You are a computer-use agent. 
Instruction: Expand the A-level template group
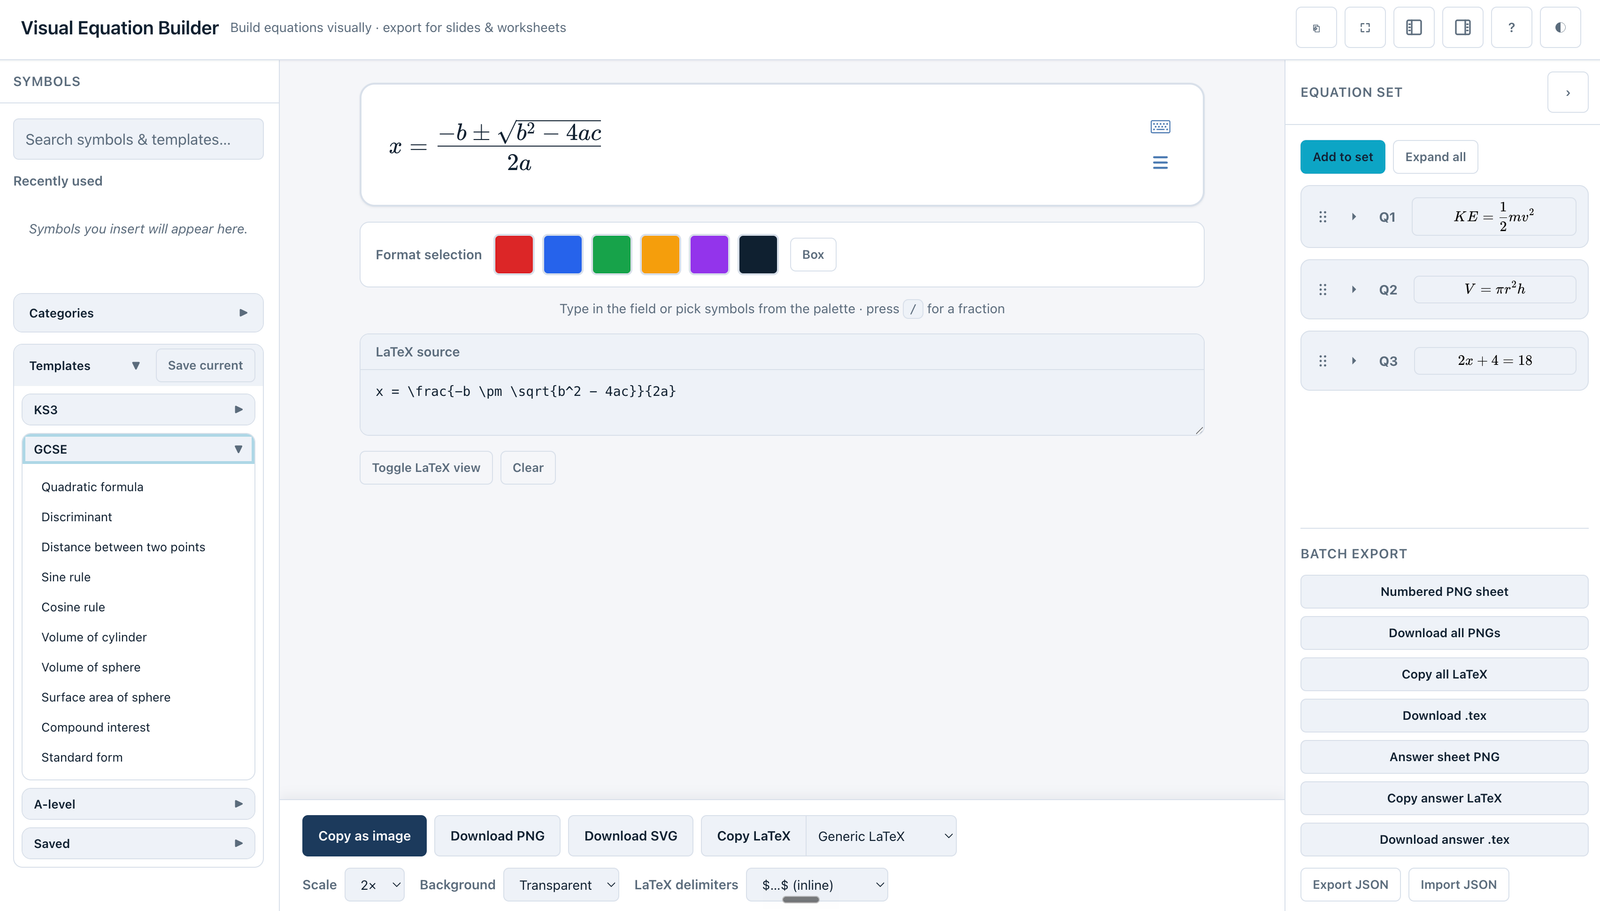coord(138,804)
